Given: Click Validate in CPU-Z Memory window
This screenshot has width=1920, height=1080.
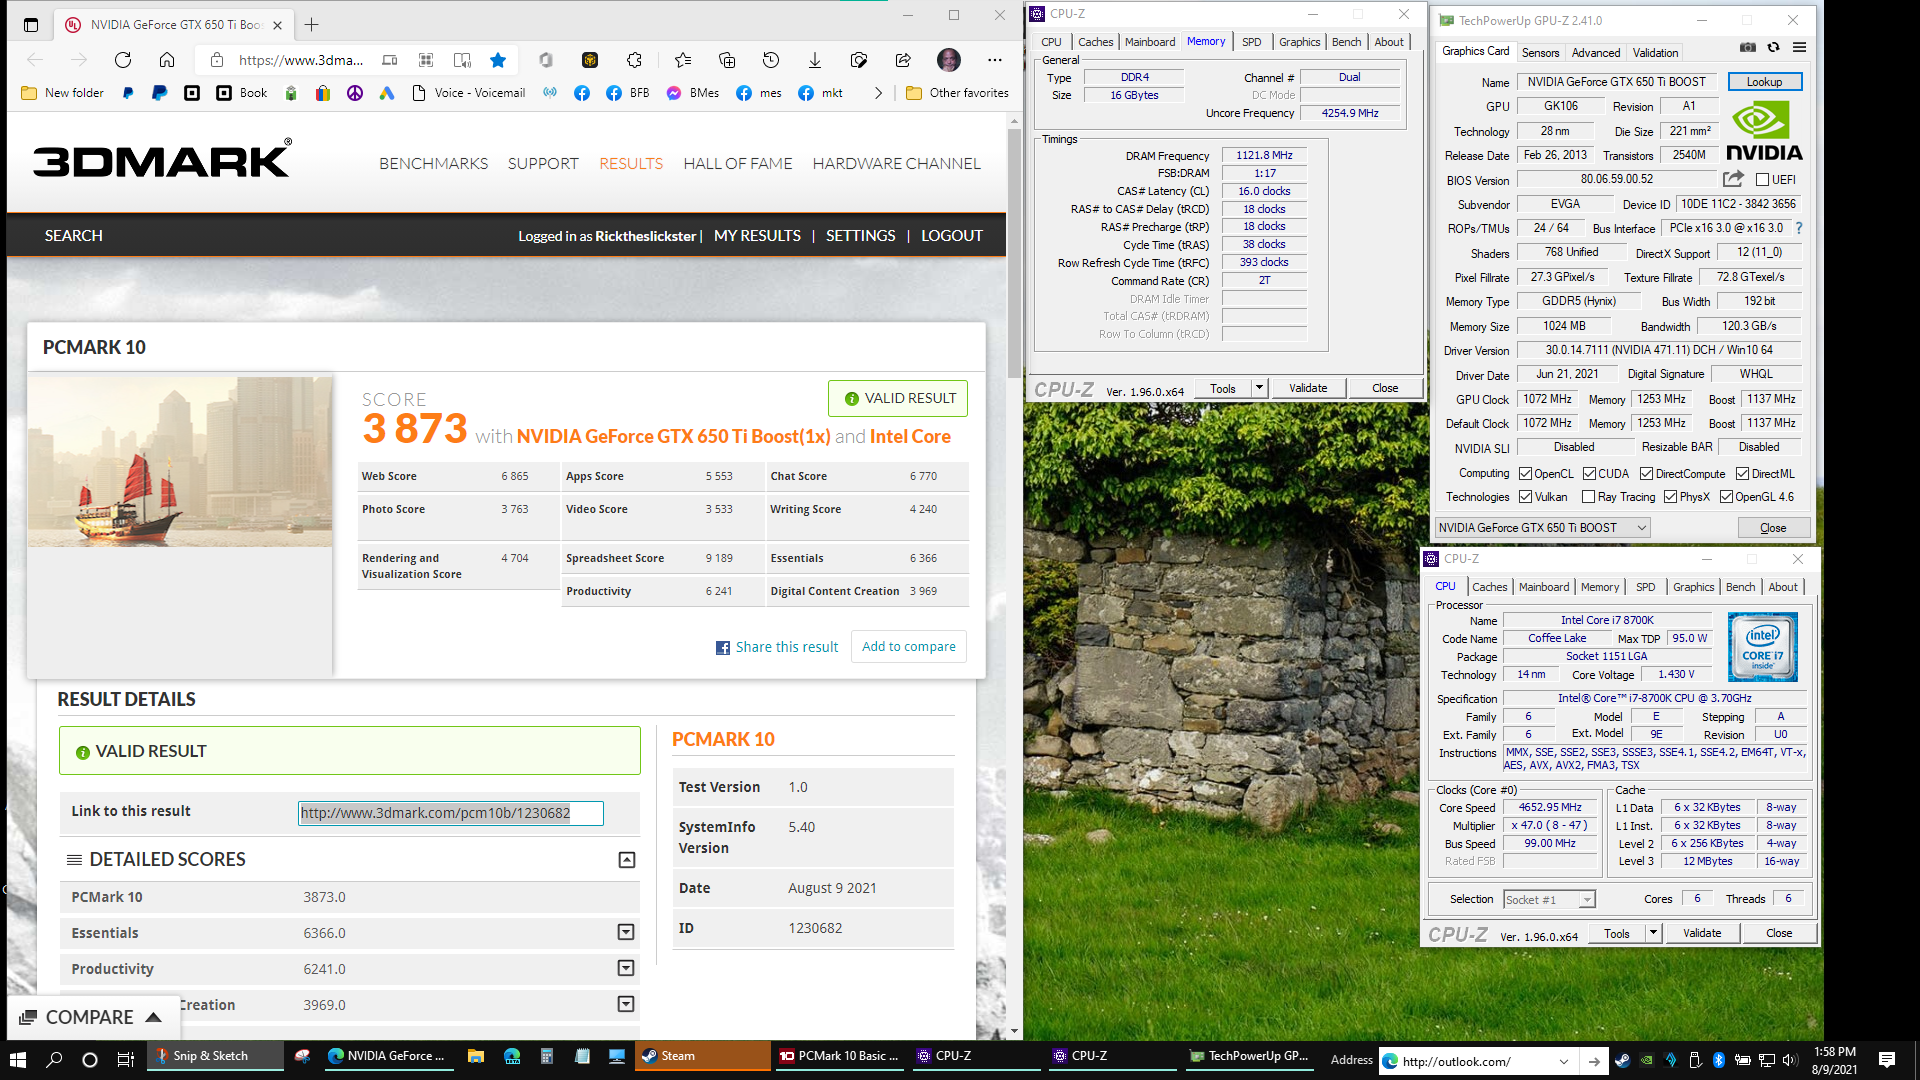Looking at the screenshot, I should (x=1308, y=388).
